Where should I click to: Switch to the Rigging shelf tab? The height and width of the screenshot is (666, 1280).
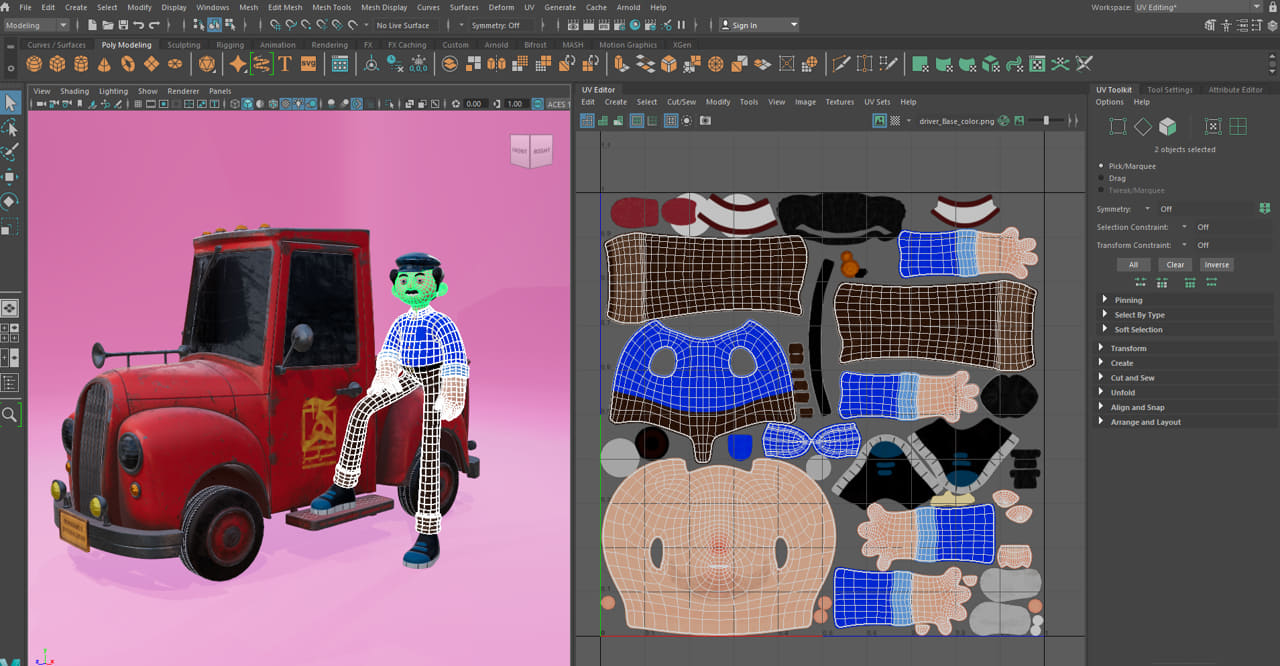230,45
